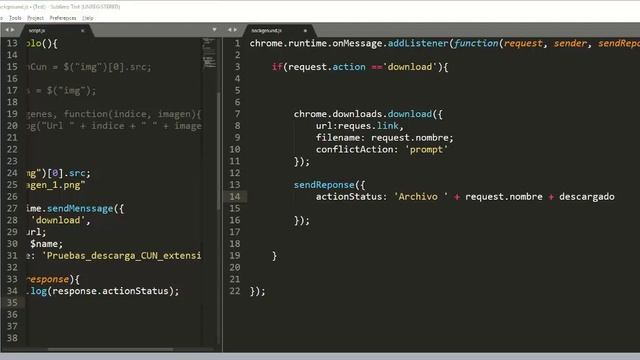This screenshot has width=640, height=360.
Task: Open the Project menu
Action: click(35, 18)
